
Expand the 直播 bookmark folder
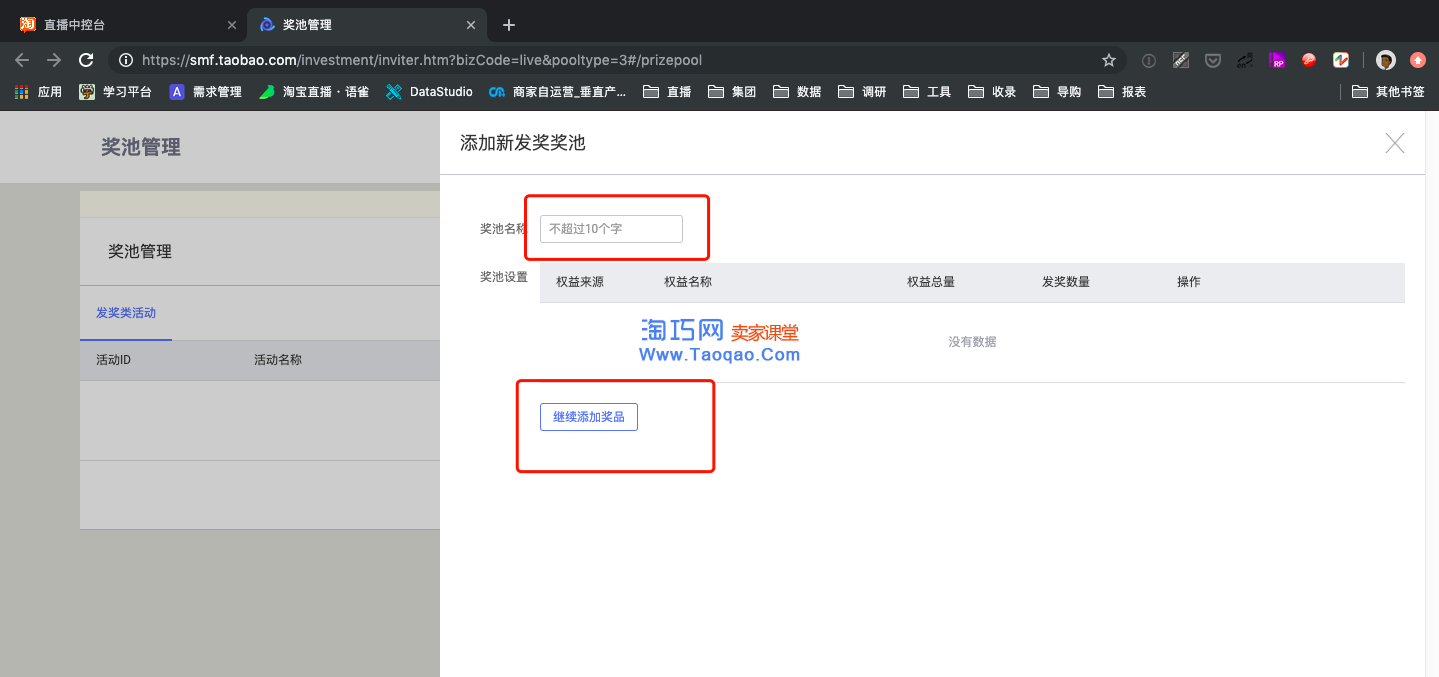pos(667,92)
